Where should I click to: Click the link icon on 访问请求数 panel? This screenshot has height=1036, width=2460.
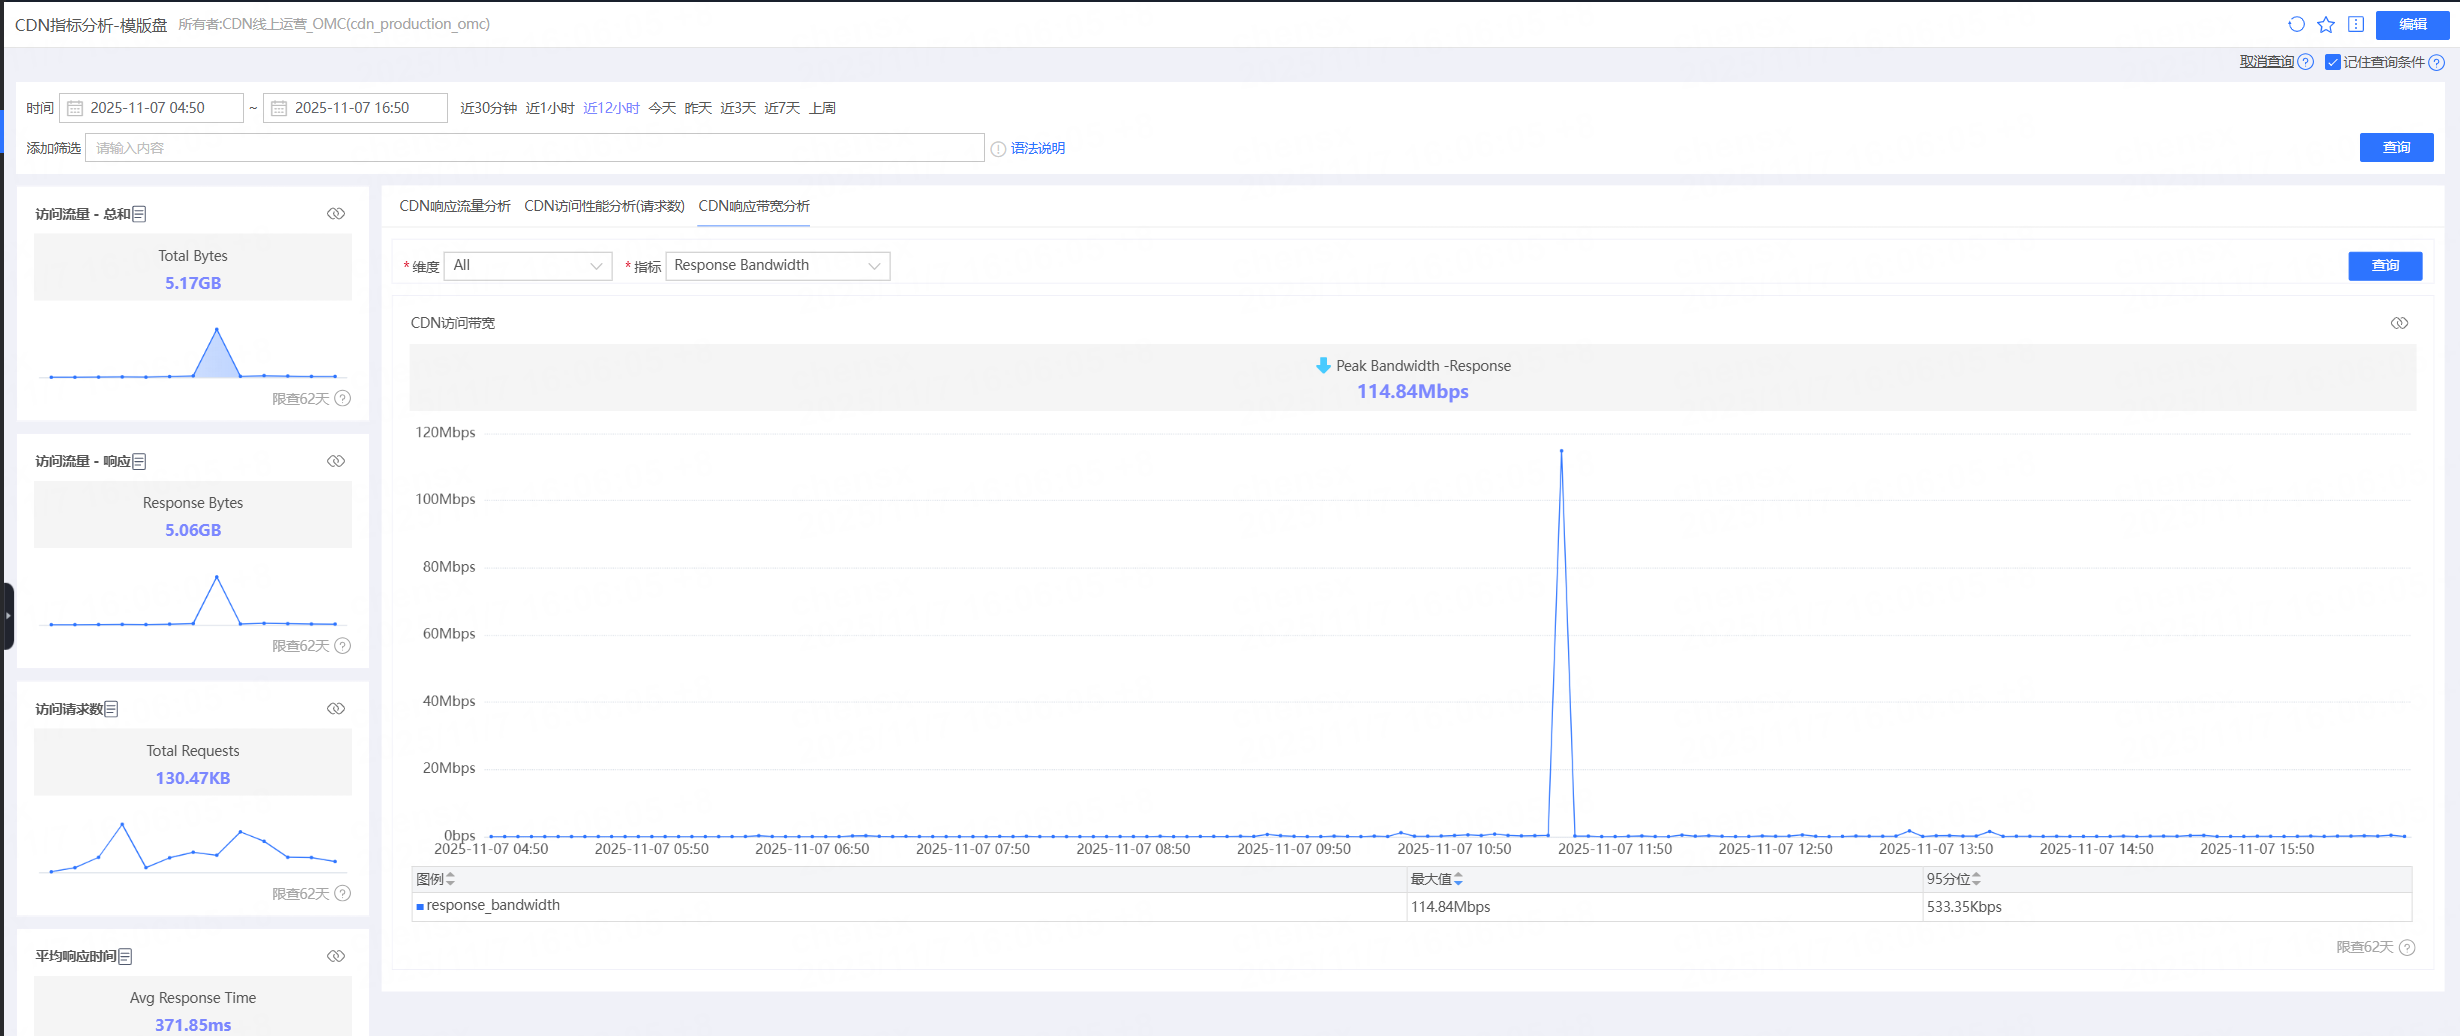336,709
